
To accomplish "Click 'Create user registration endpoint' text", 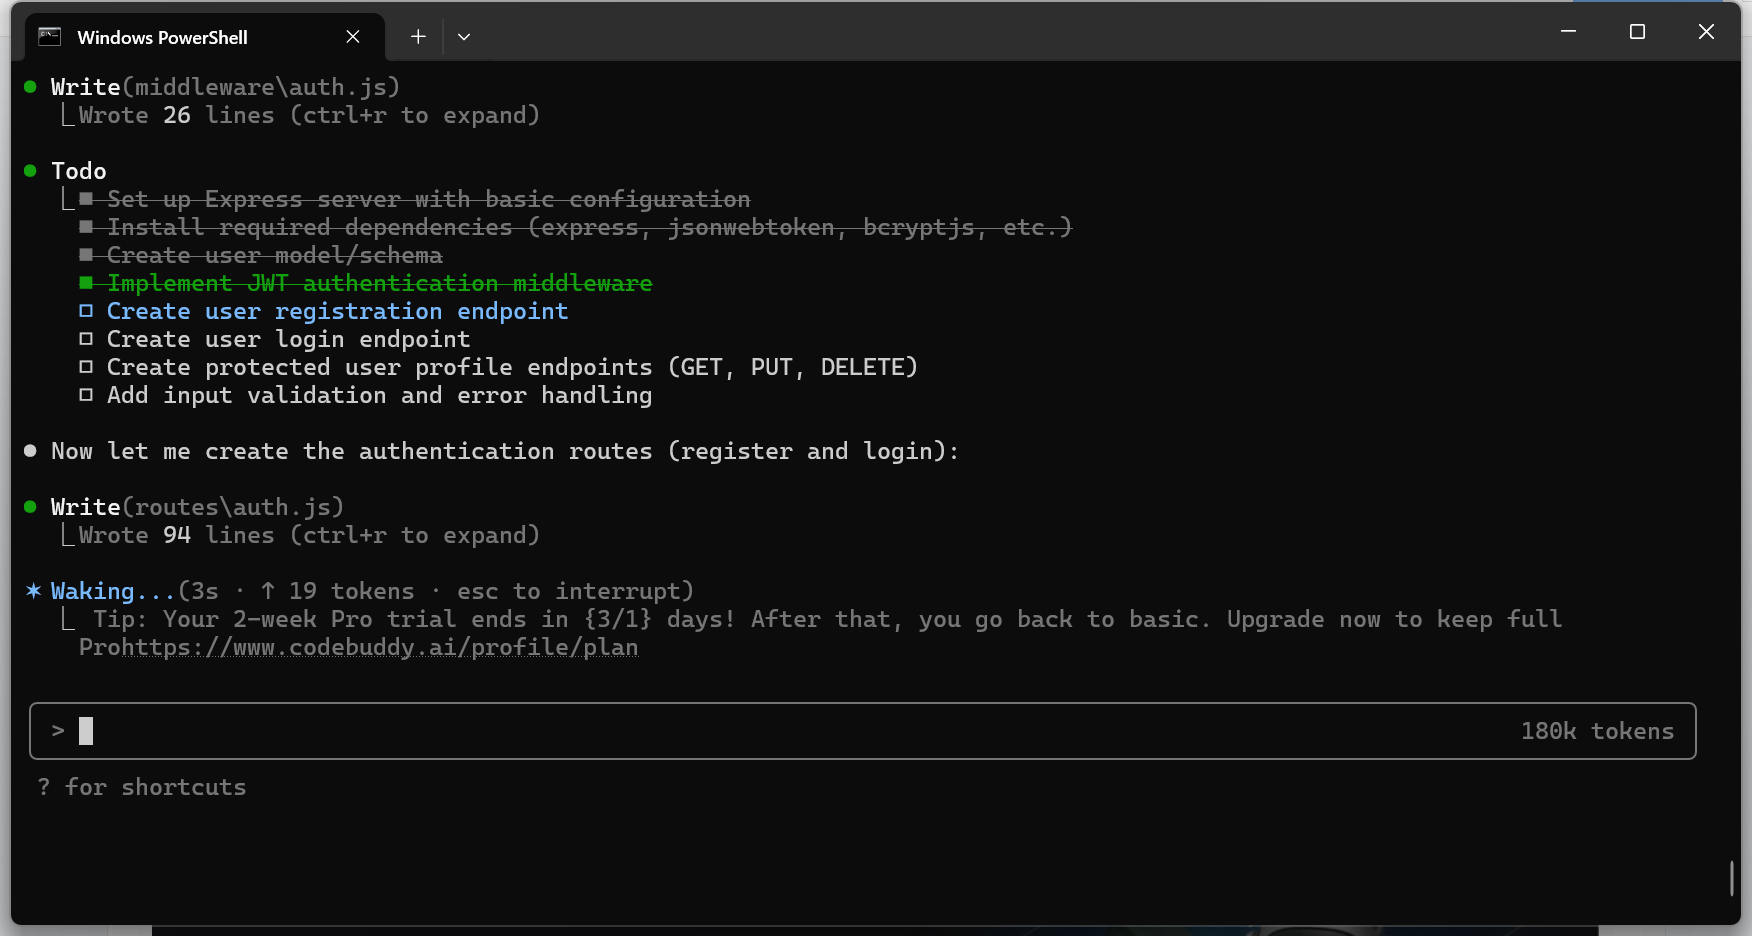I will 337,311.
